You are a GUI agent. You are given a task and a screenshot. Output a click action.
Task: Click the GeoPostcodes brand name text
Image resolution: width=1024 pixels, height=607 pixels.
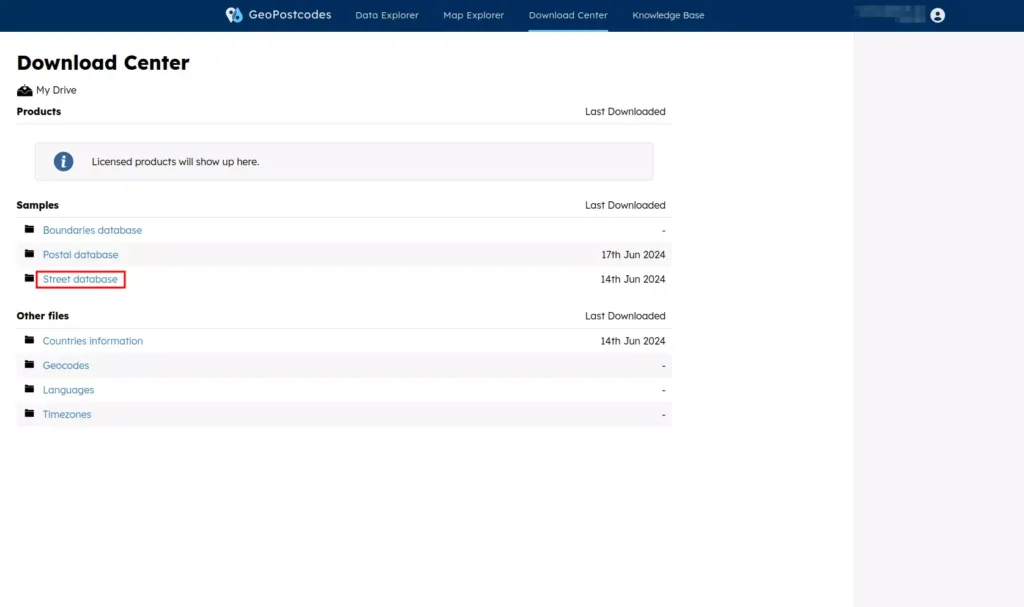[290, 15]
